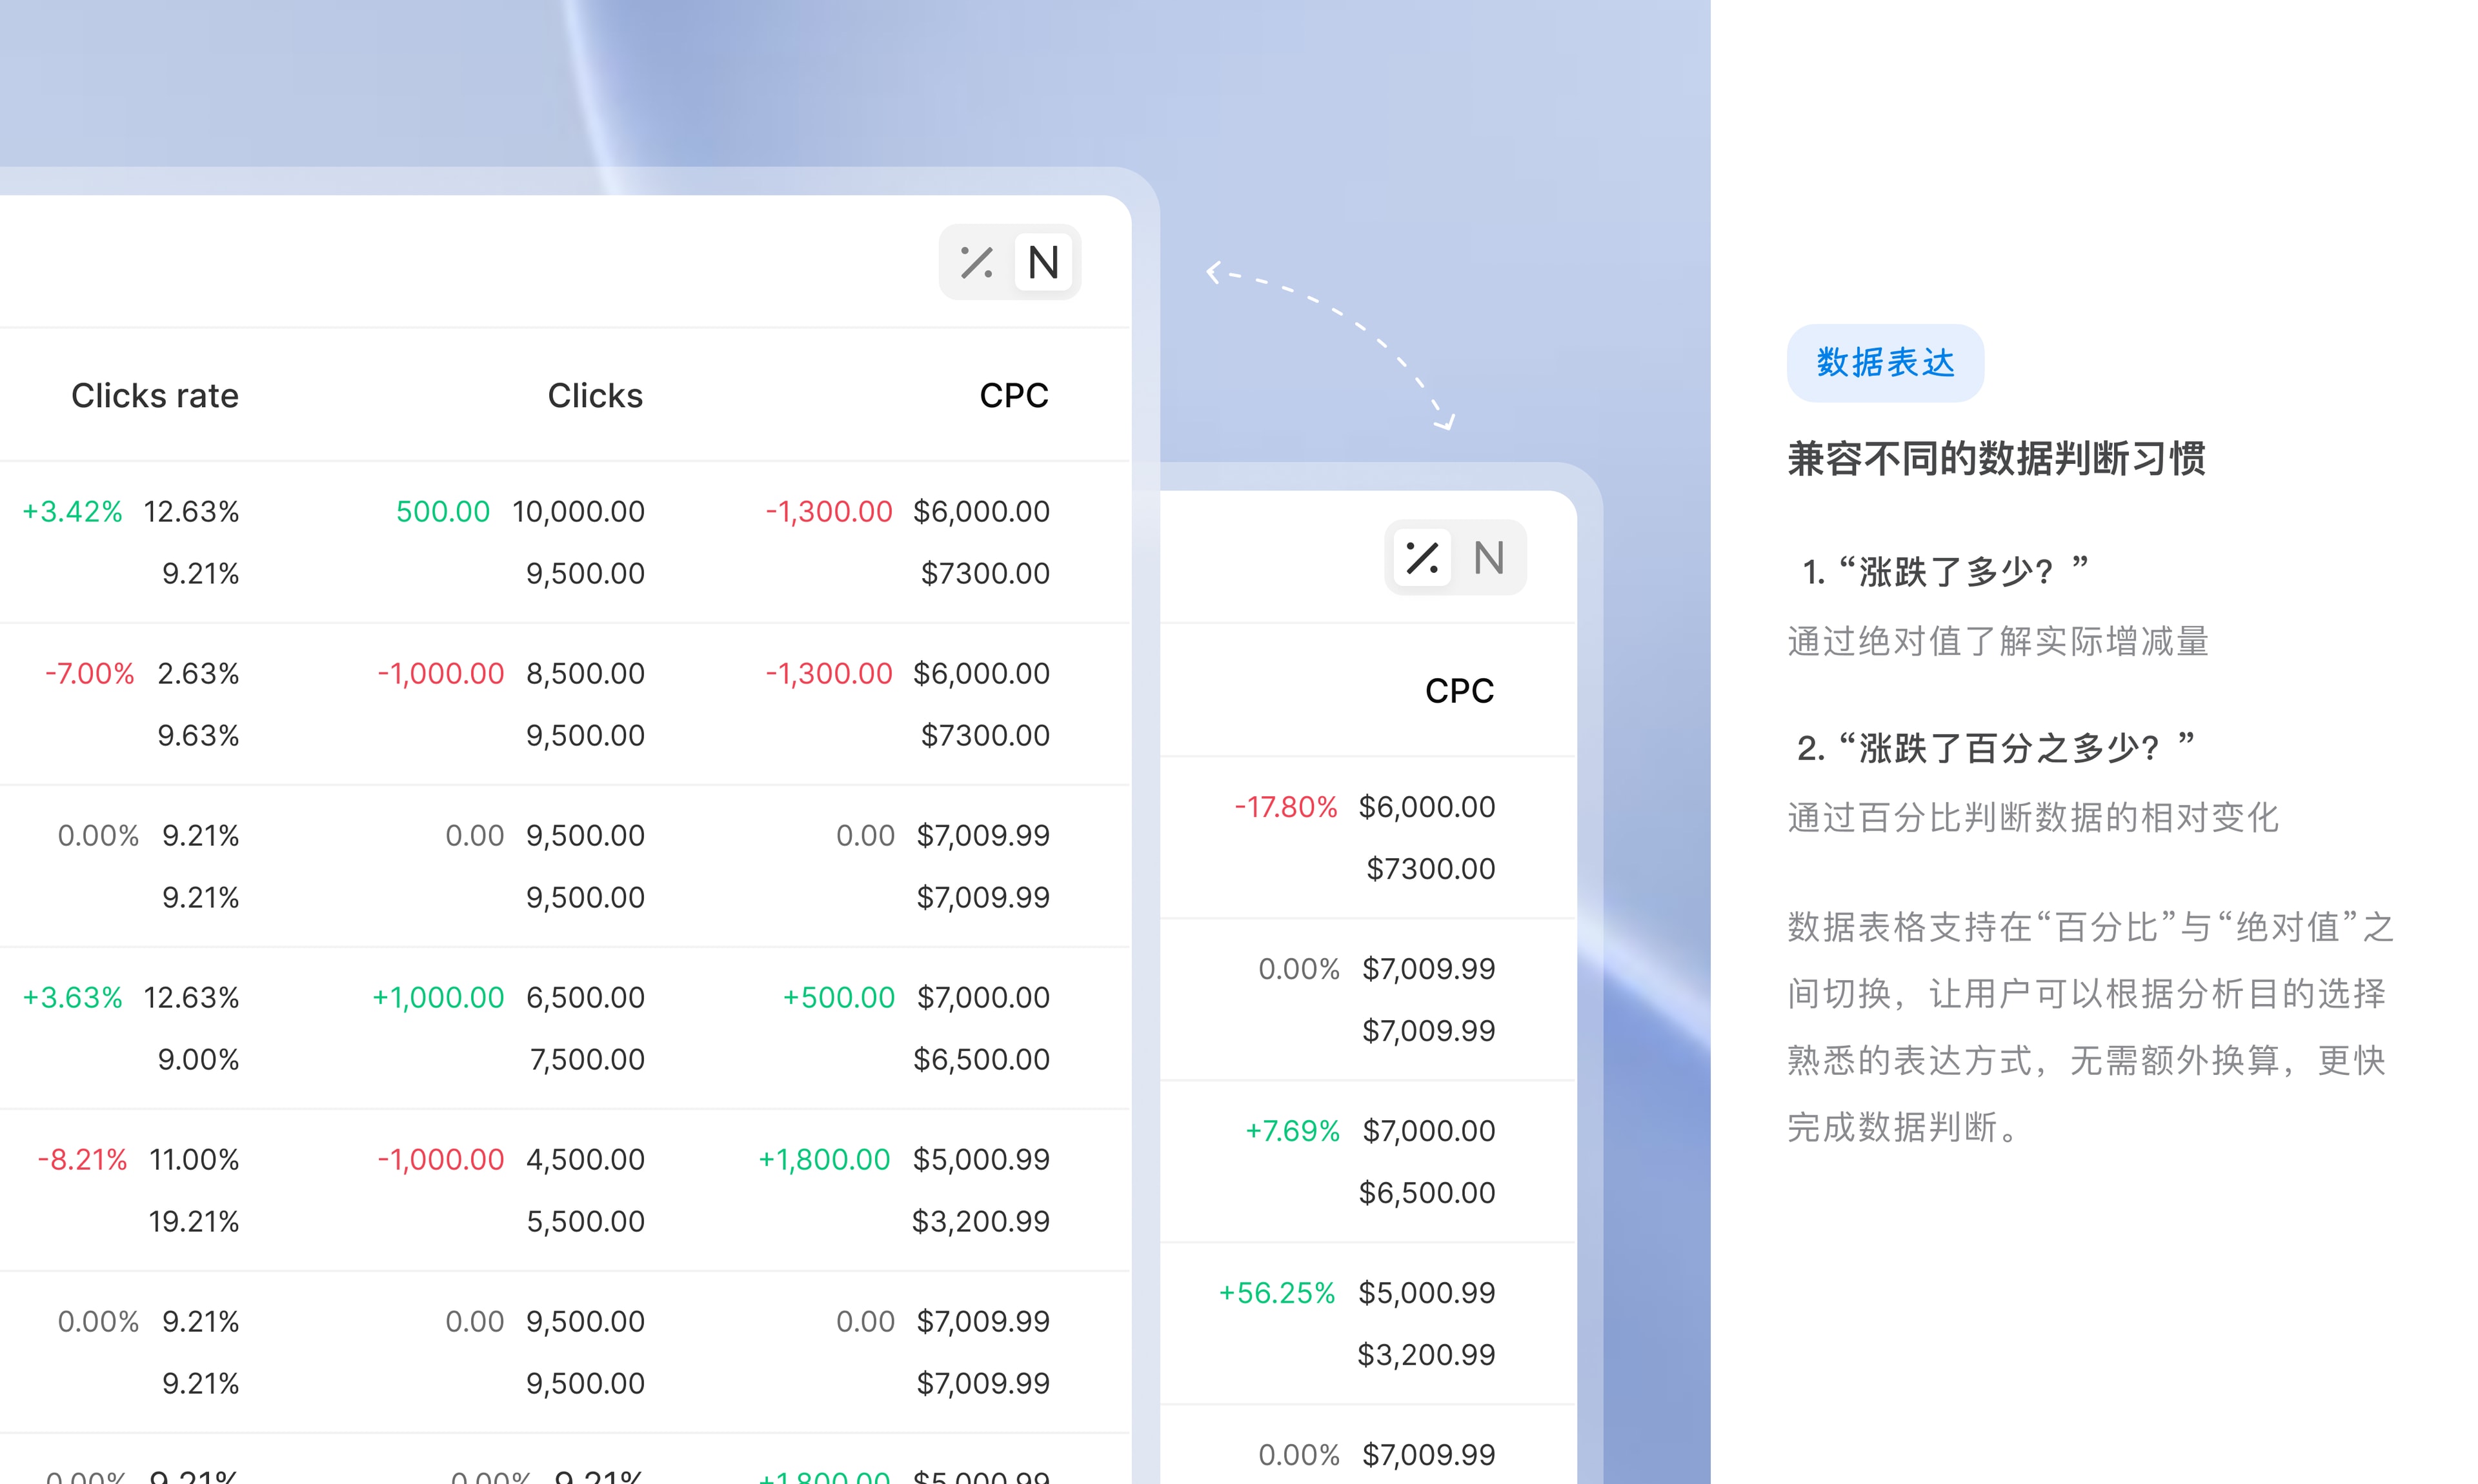Image resolution: width=2478 pixels, height=1484 pixels.
Task: Click the -8.21% clicks rate change
Action: (82, 1159)
